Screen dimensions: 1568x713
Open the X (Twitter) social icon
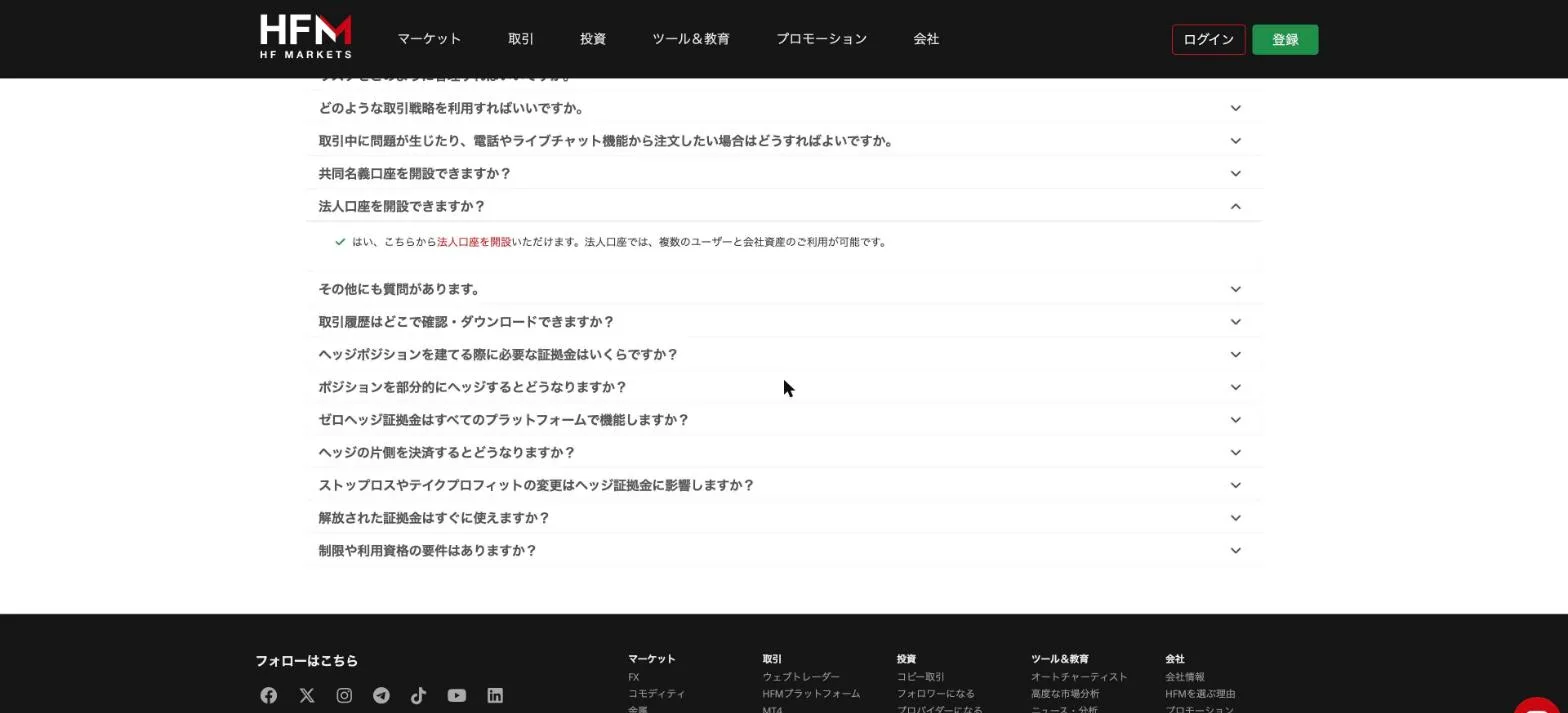coord(307,696)
